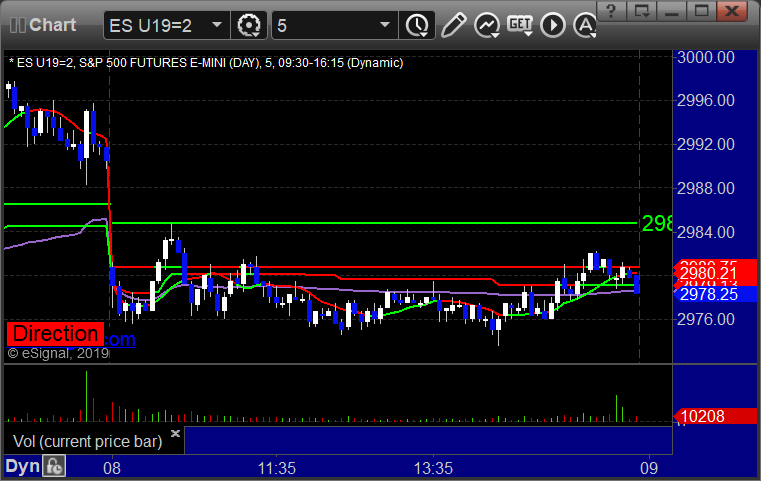Open the GET studies menu
The height and width of the screenshot is (481, 761).
[x=520, y=25]
